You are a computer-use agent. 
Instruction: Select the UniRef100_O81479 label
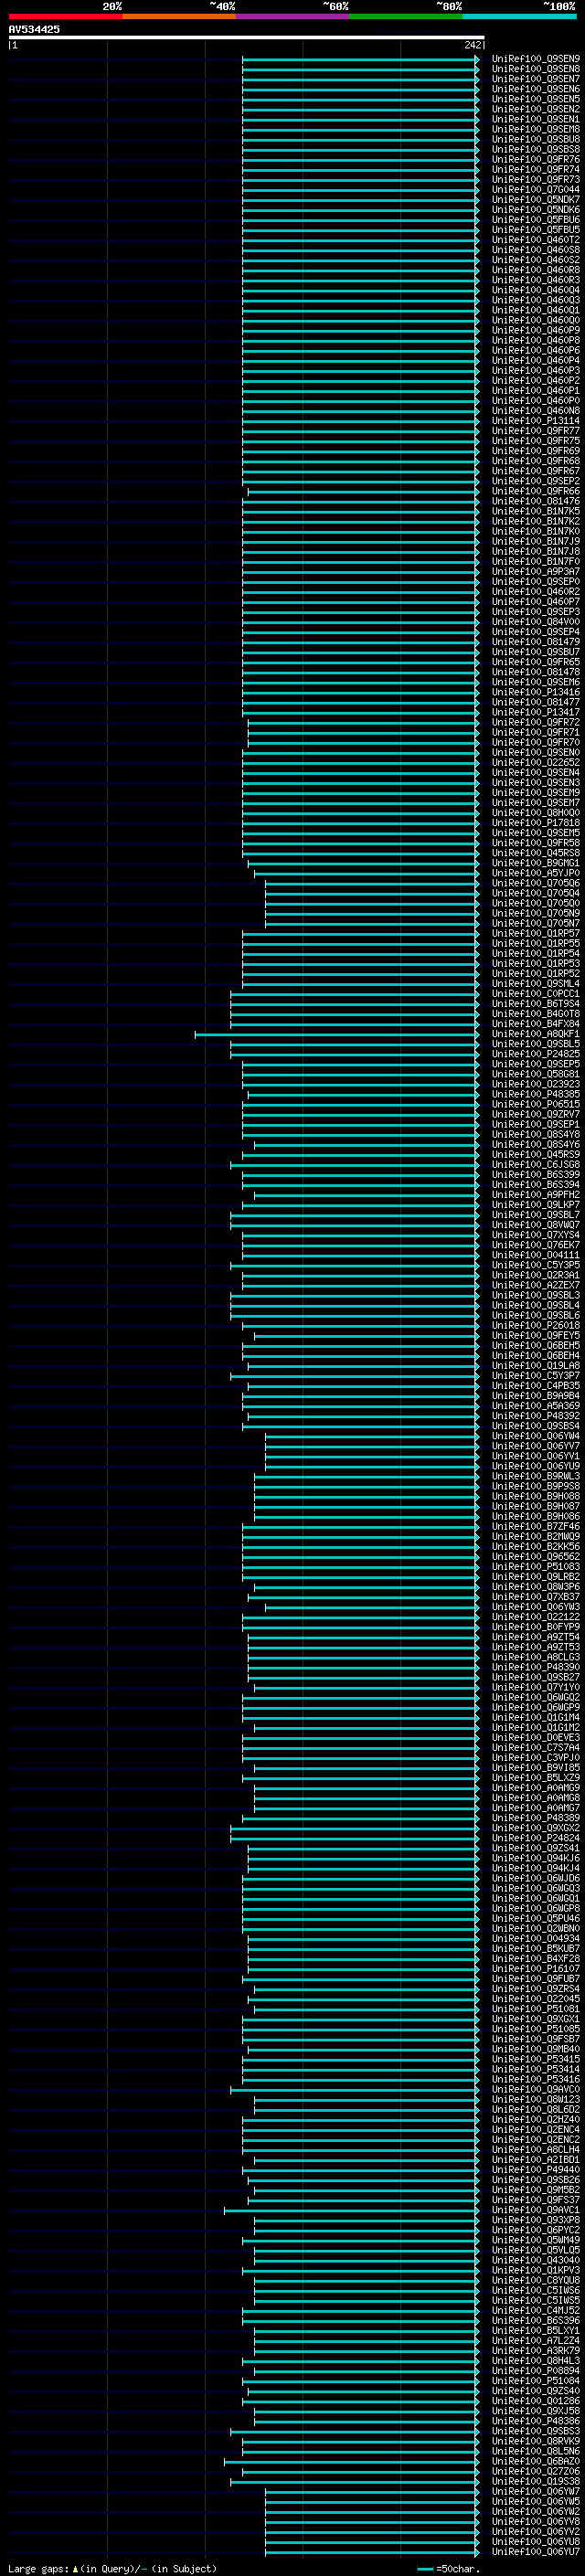(536, 642)
